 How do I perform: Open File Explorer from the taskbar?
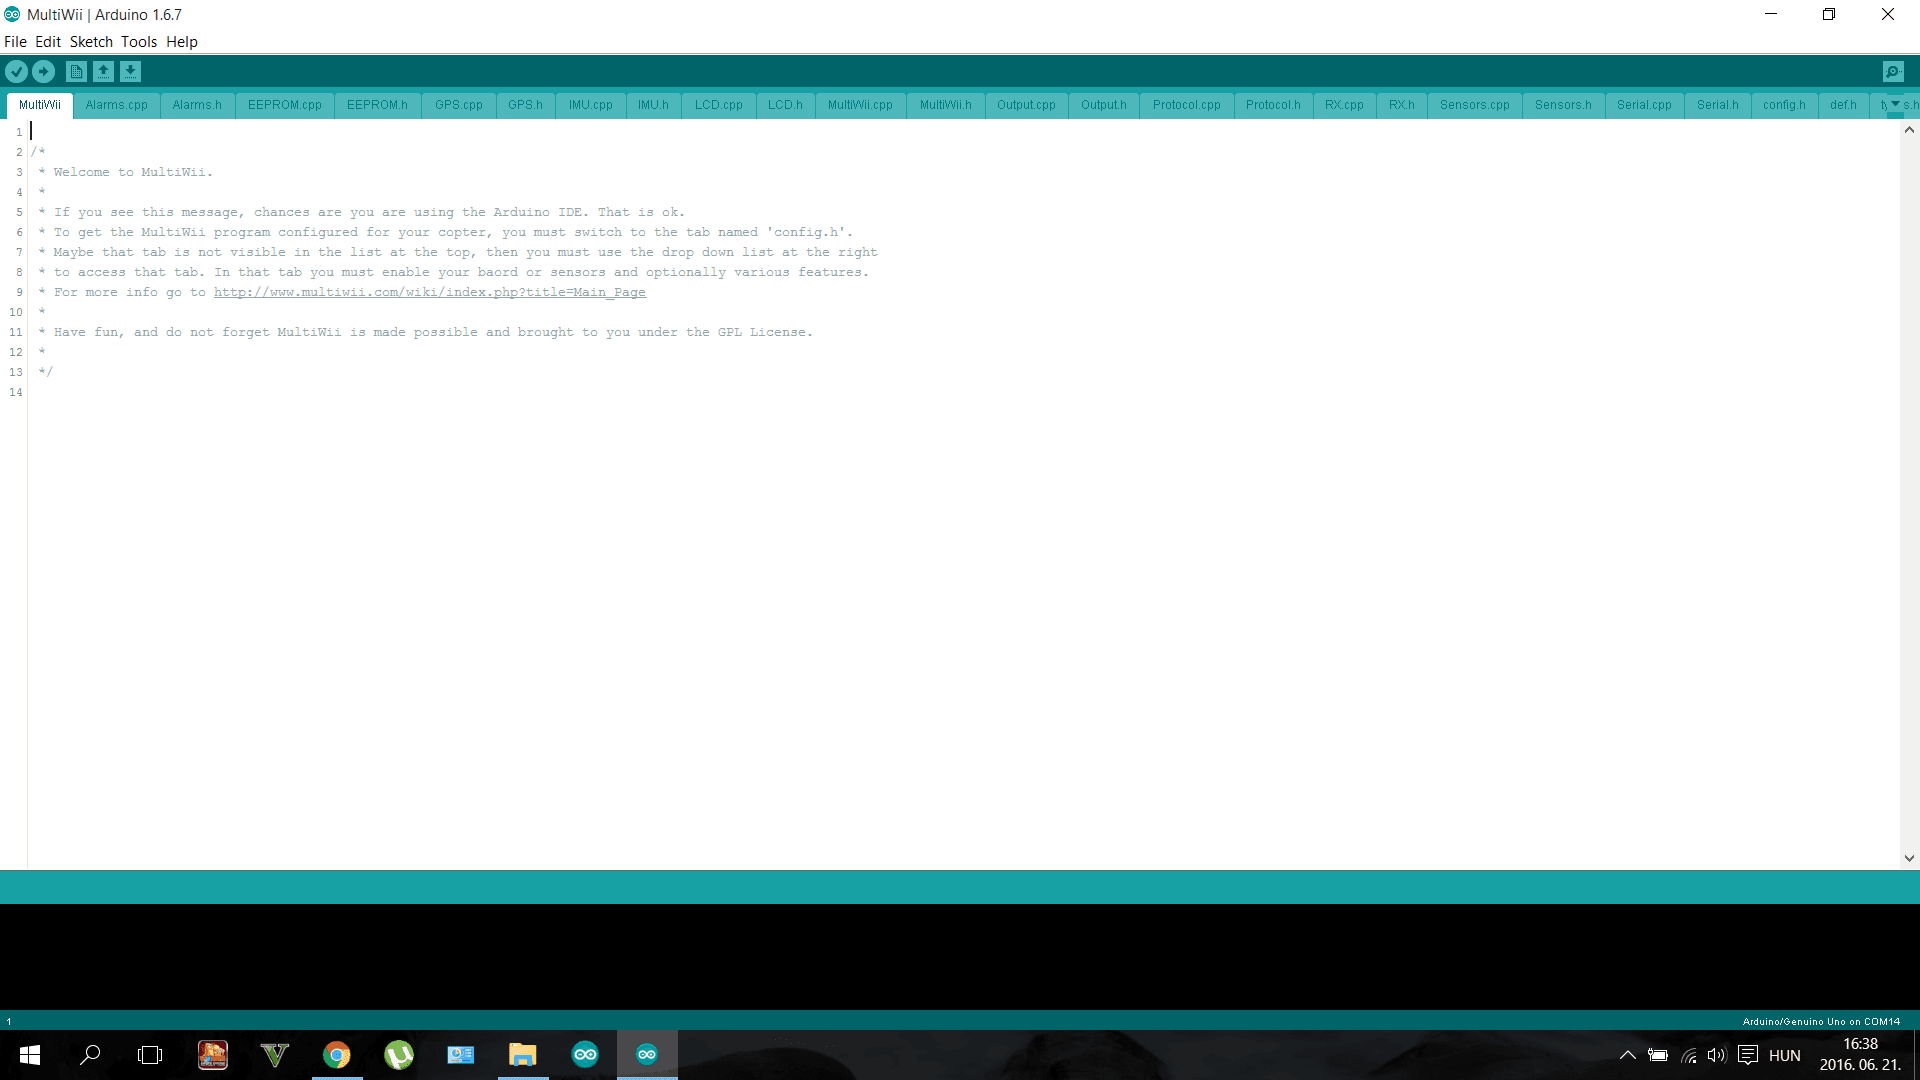[x=522, y=1054]
